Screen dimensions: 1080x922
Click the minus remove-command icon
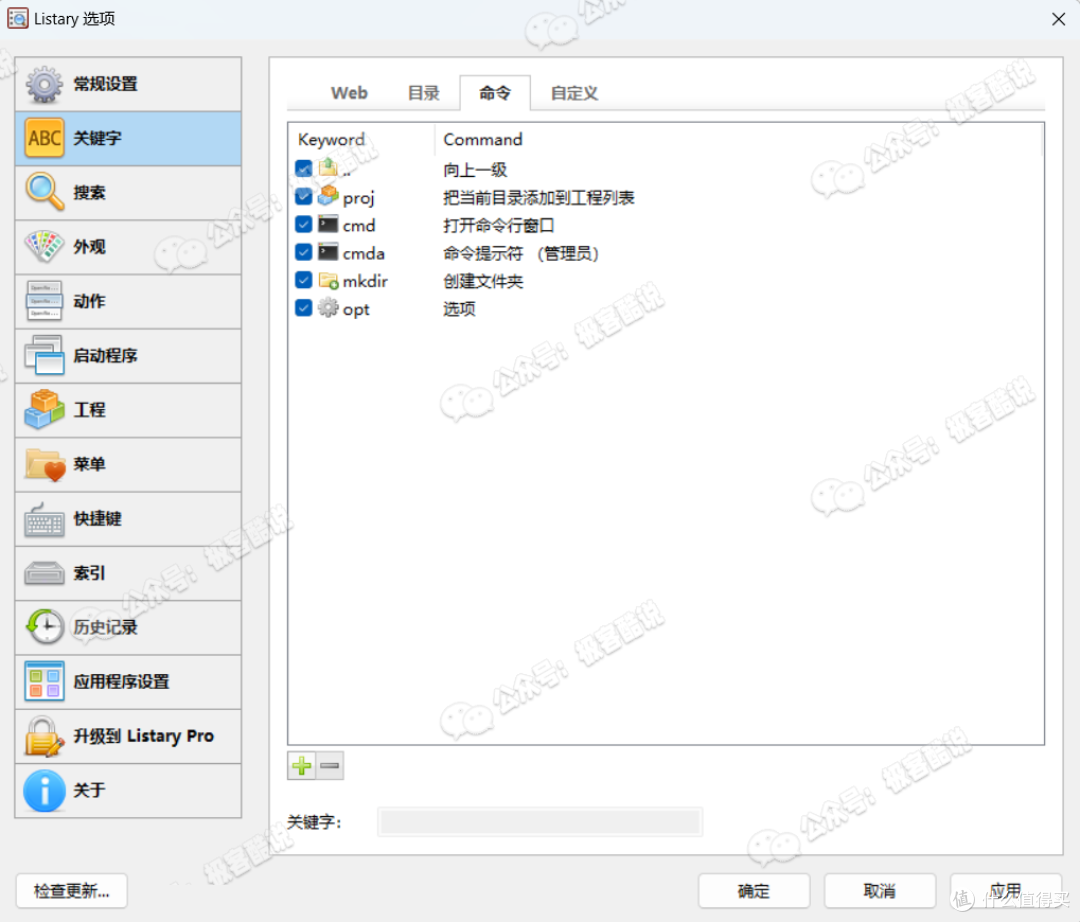[x=330, y=766]
